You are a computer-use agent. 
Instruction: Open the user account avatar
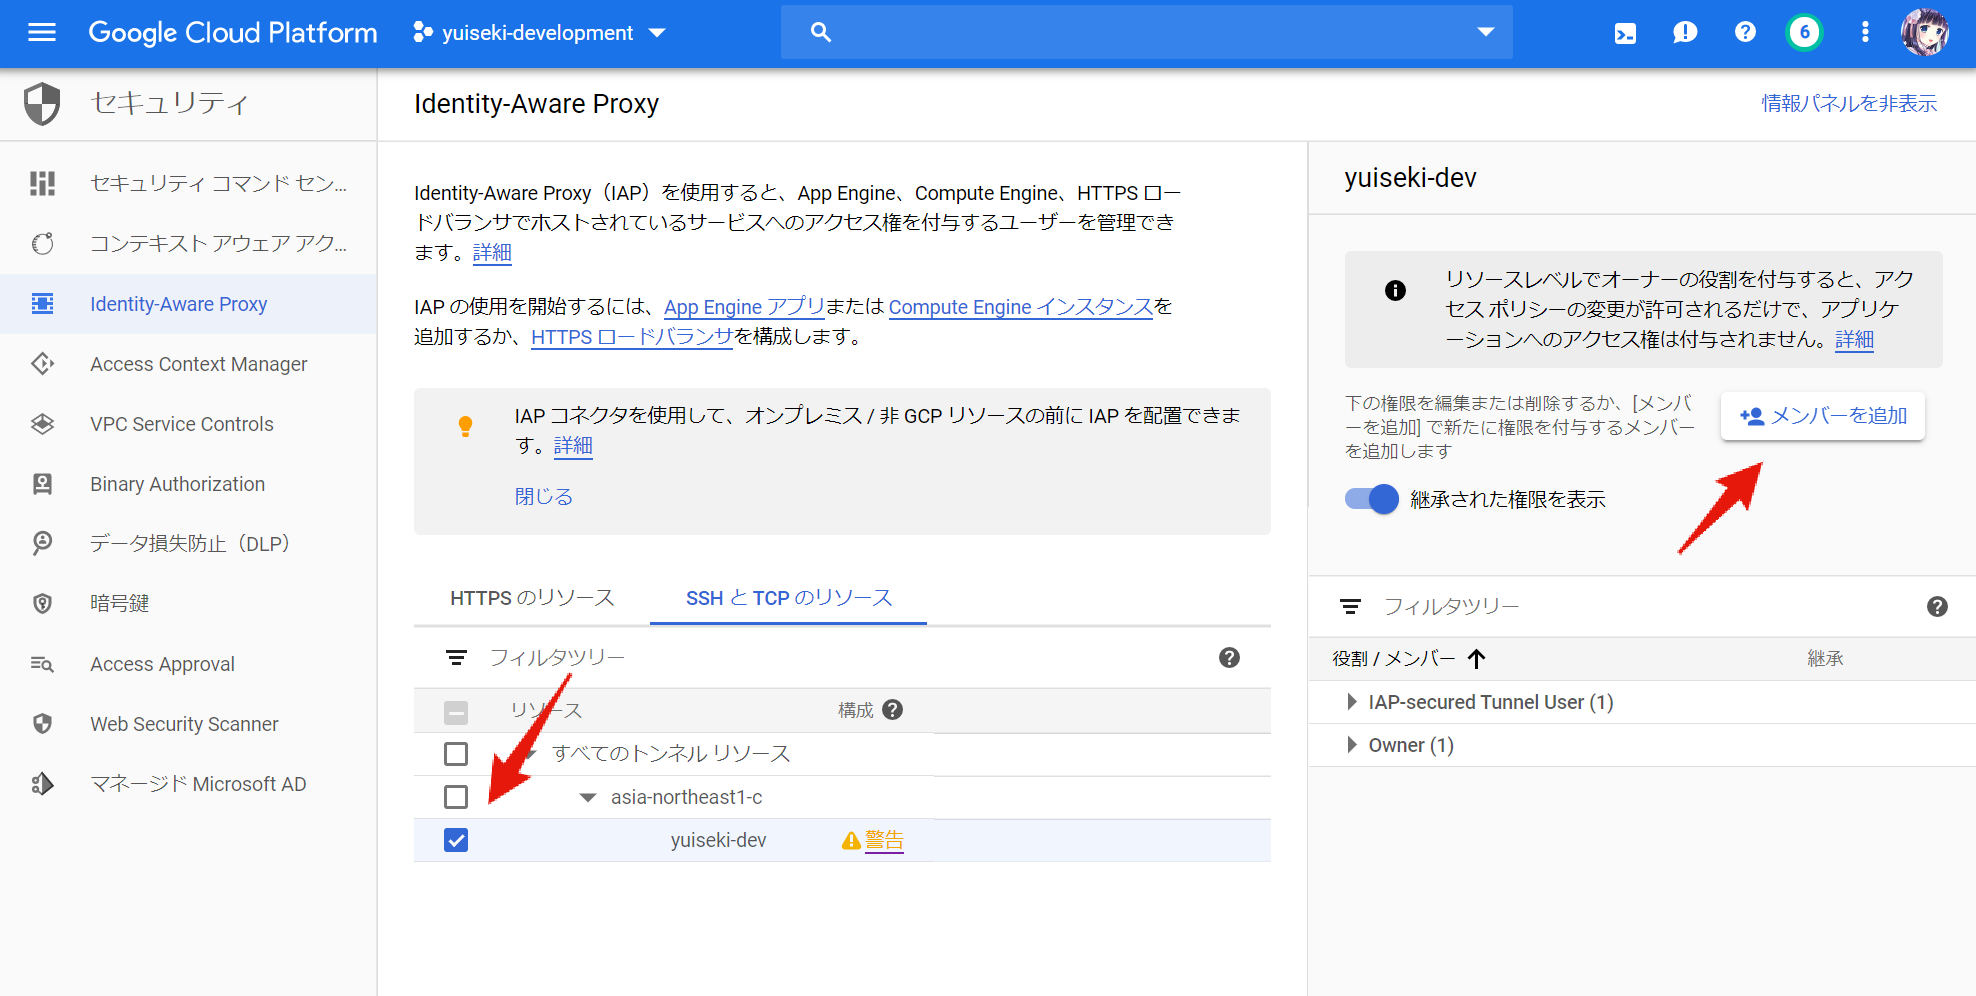click(1925, 33)
